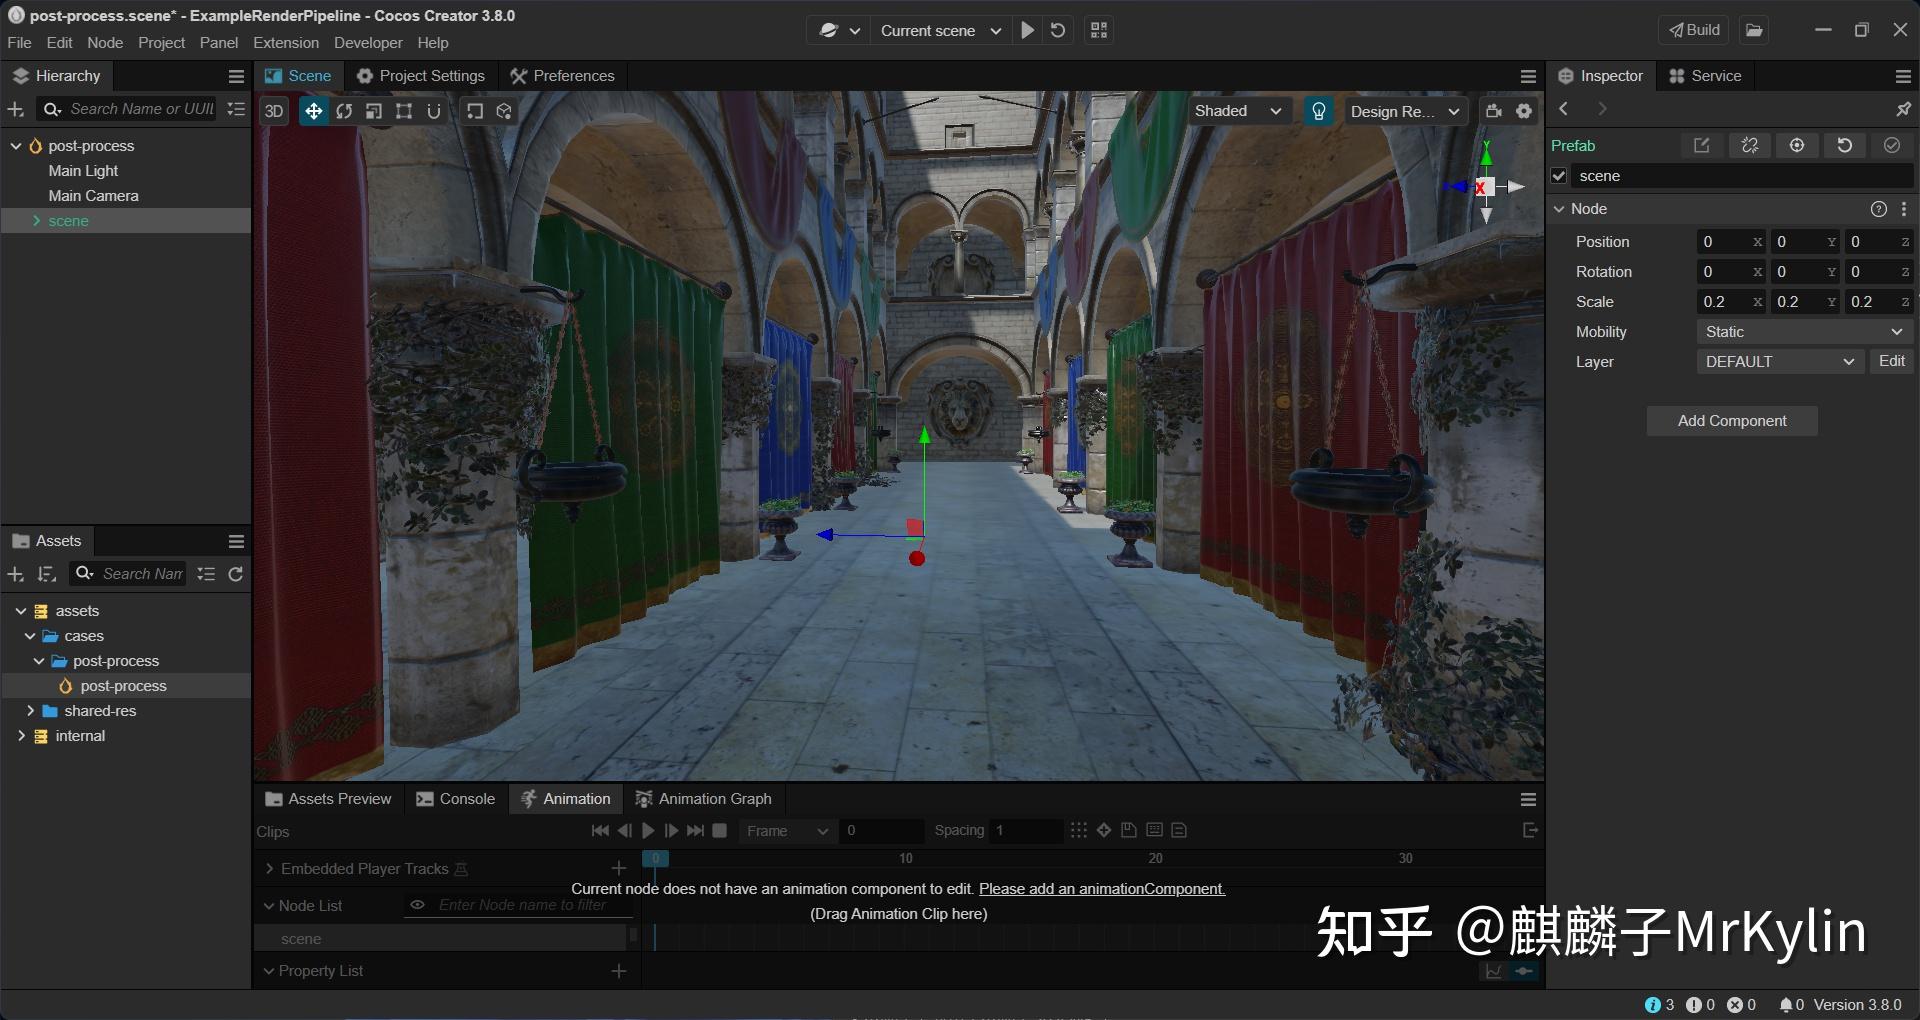This screenshot has width=1920, height=1020.
Task: Activate the Move transform tool
Action: click(313, 110)
